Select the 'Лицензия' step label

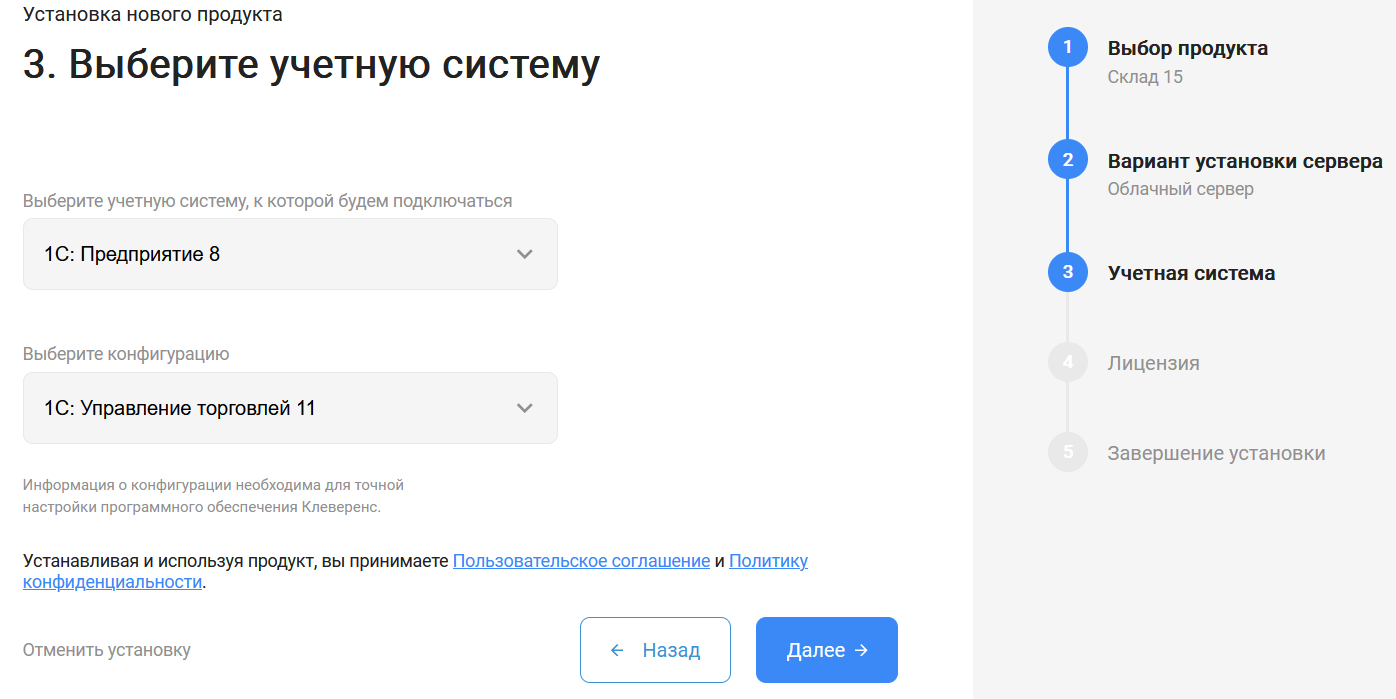point(1153,363)
